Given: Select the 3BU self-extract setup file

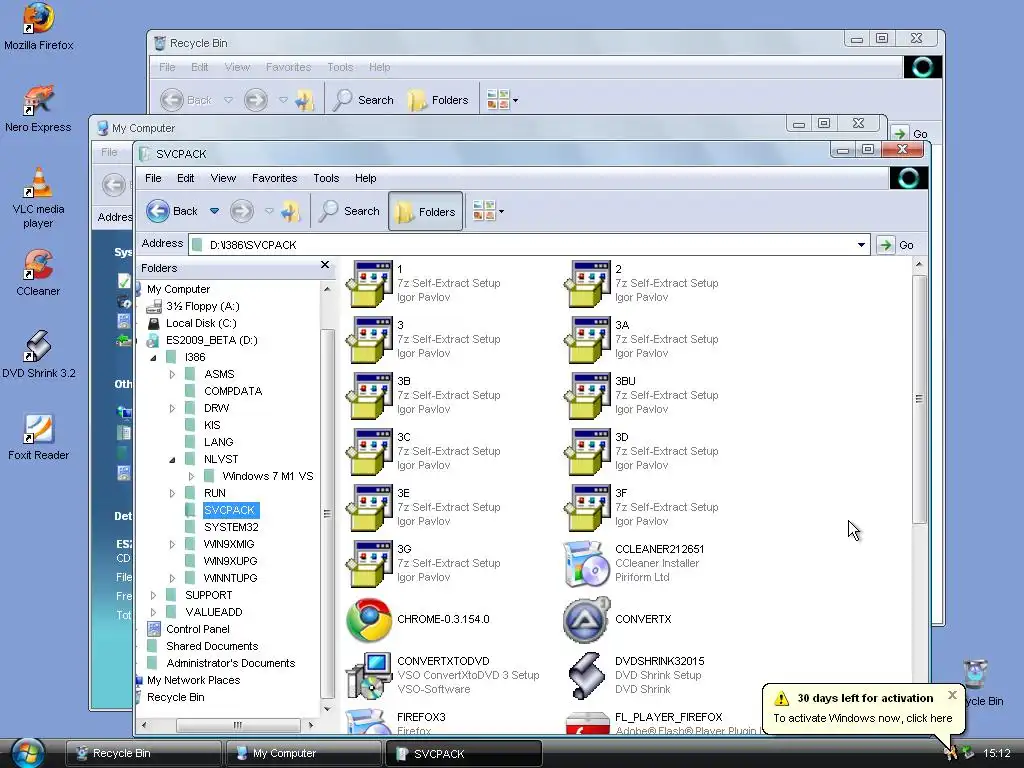Looking at the screenshot, I should click(643, 396).
